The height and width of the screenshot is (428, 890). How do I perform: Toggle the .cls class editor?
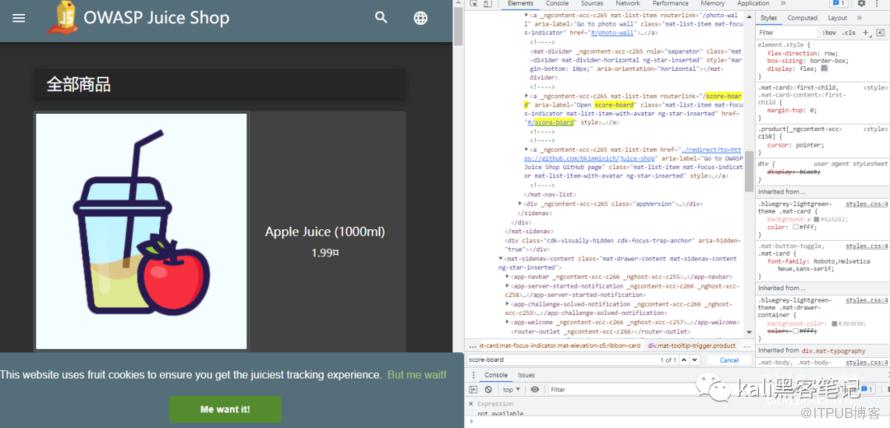click(x=847, y=32)
